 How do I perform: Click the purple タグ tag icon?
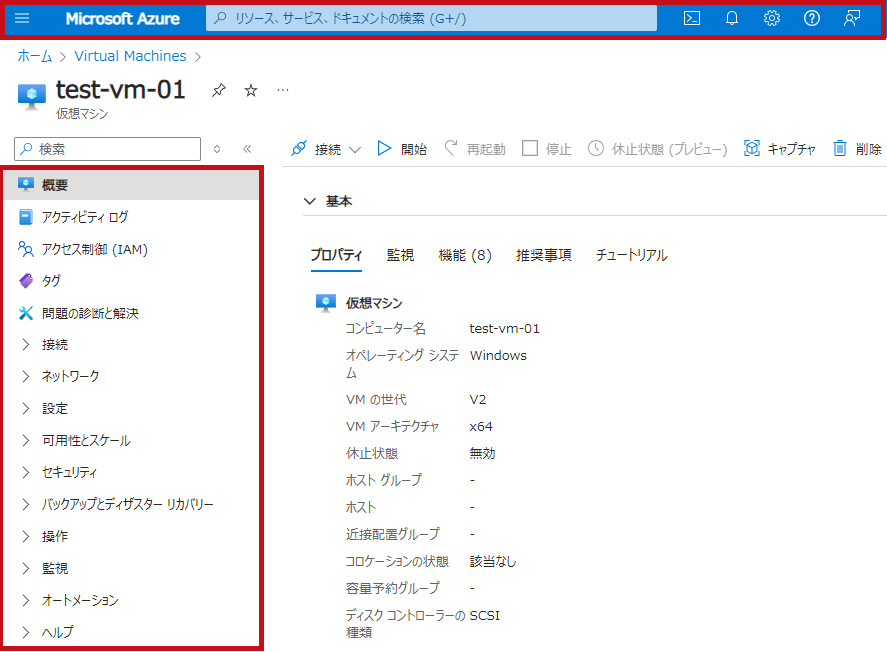click(x=26, y=281)
